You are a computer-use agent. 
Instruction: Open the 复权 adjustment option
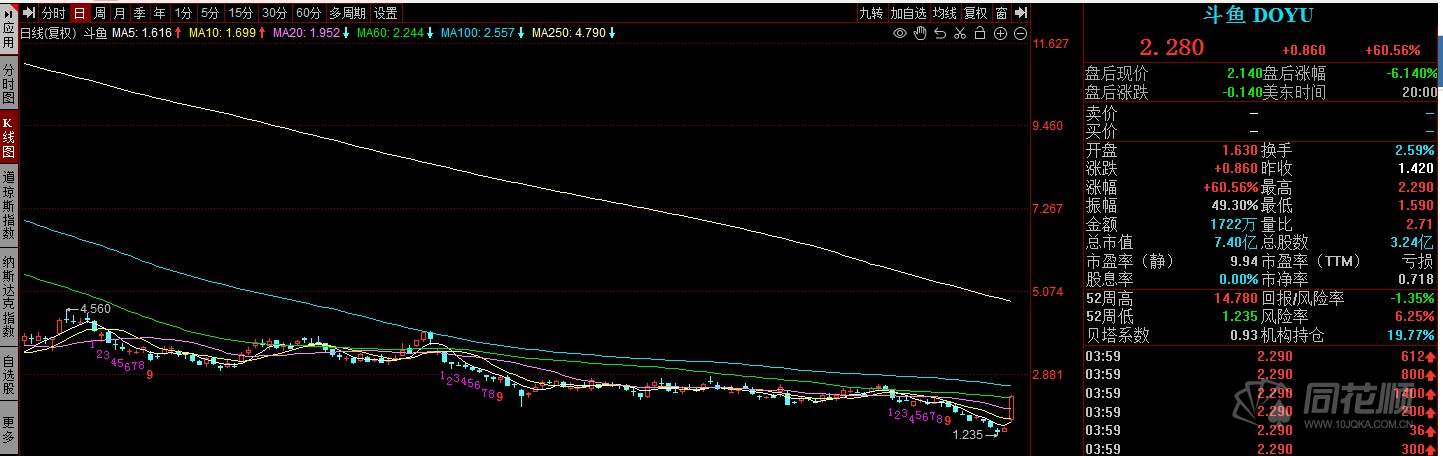(x=976, y=13)
